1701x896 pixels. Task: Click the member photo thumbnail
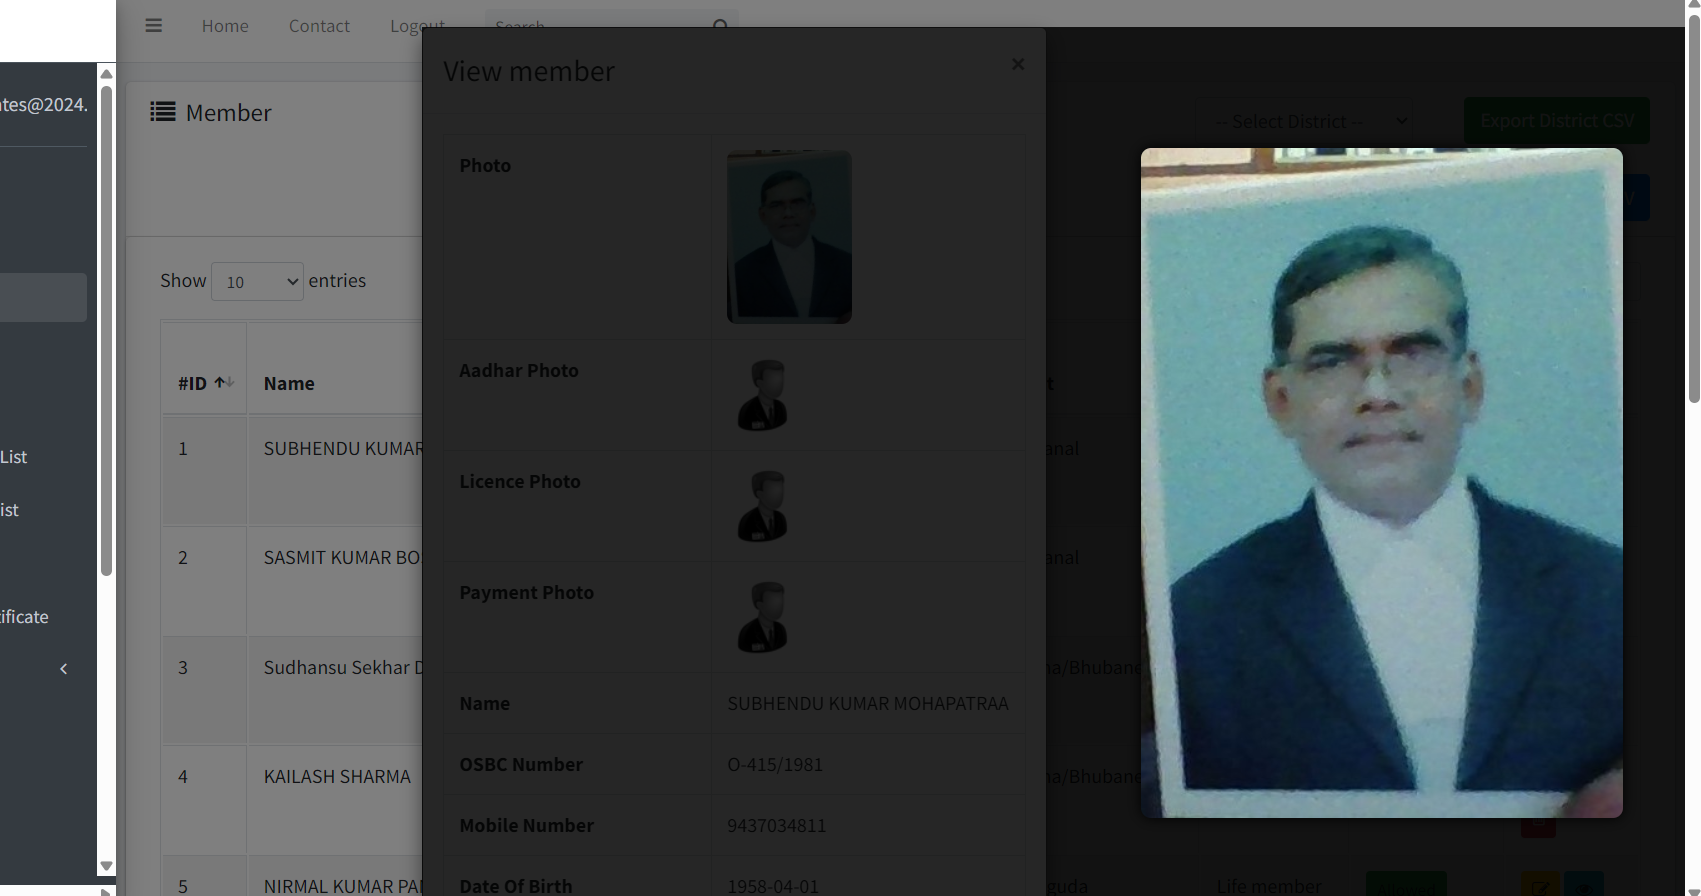(x=789, y=237)
